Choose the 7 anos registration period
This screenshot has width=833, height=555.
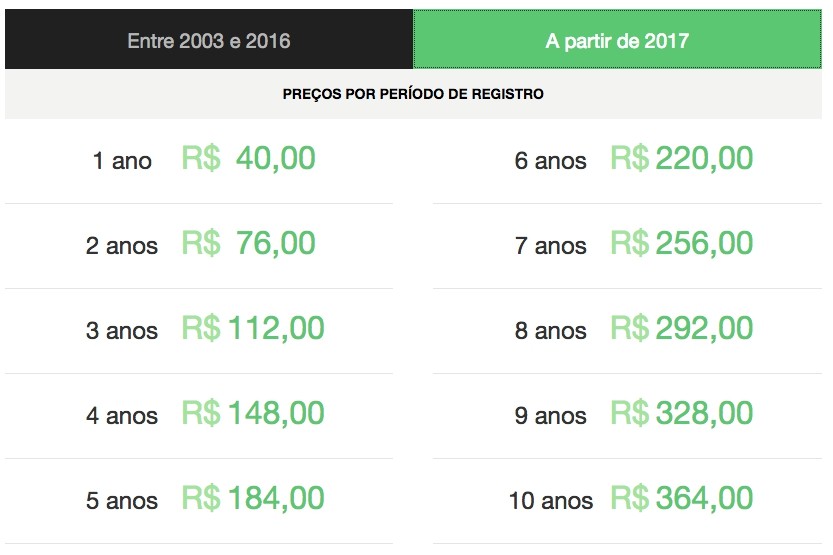(x=550, y=246)
